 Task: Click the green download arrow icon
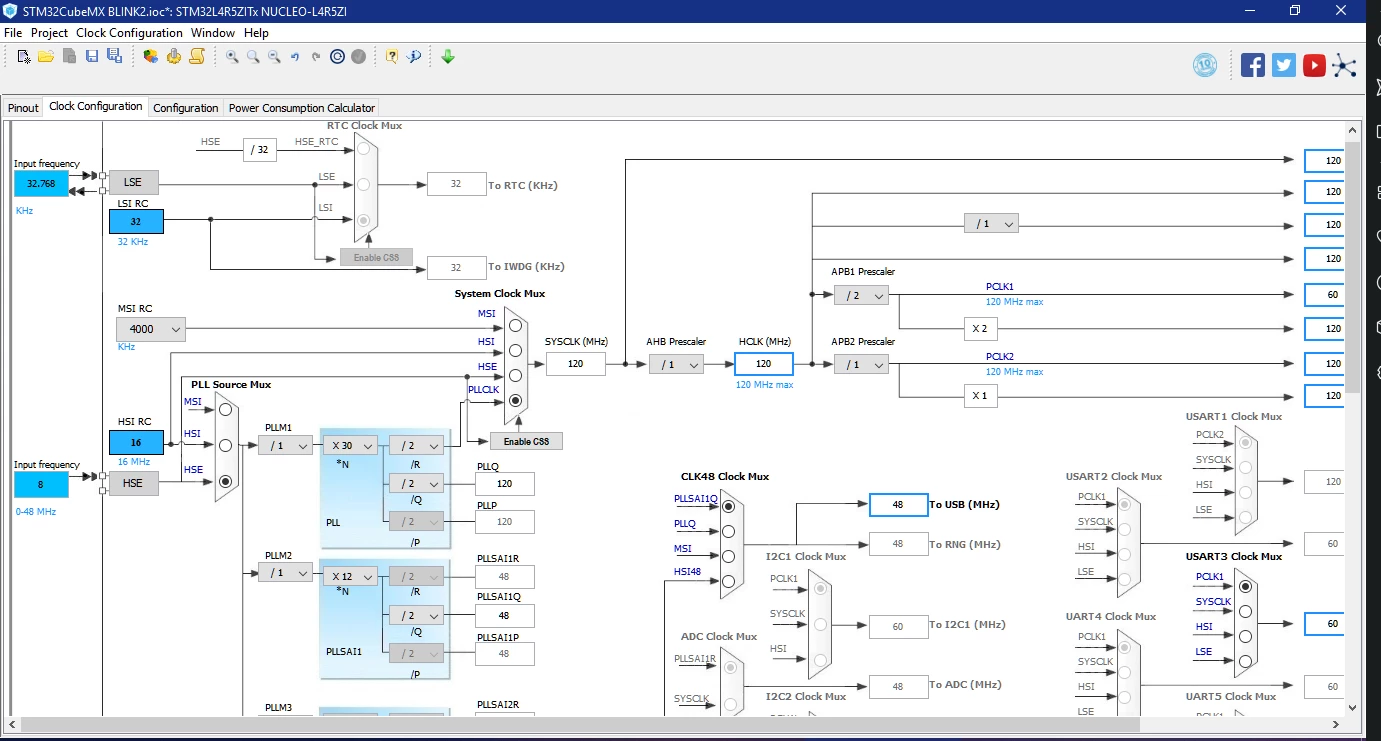click(448, 57)
